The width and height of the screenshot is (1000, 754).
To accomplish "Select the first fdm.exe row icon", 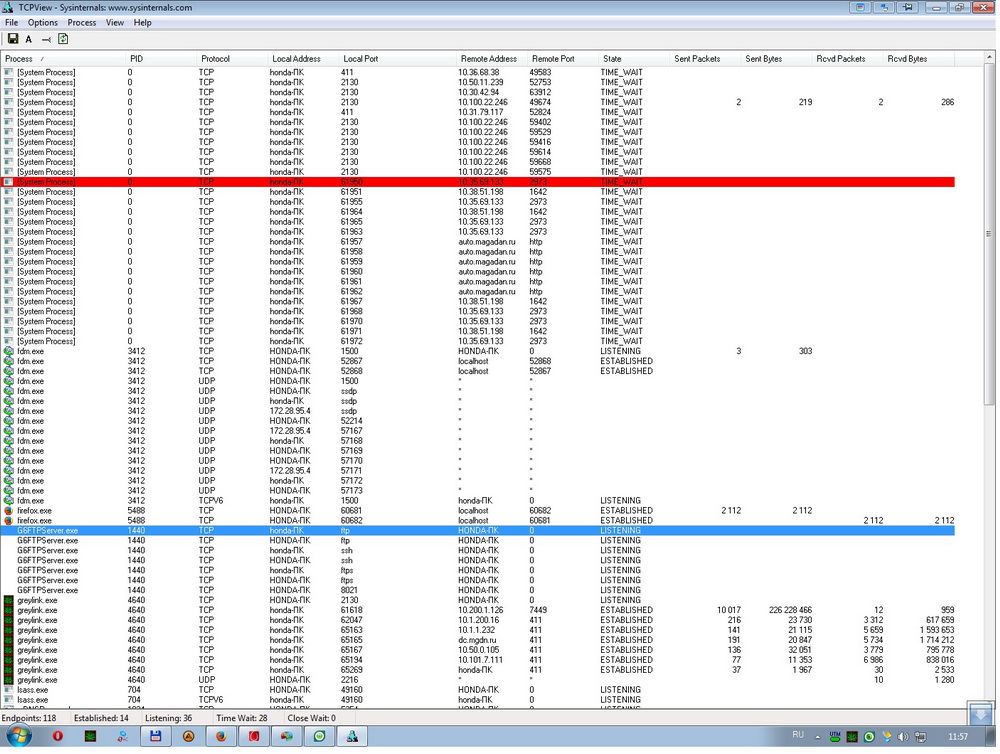I will (9, 352).
